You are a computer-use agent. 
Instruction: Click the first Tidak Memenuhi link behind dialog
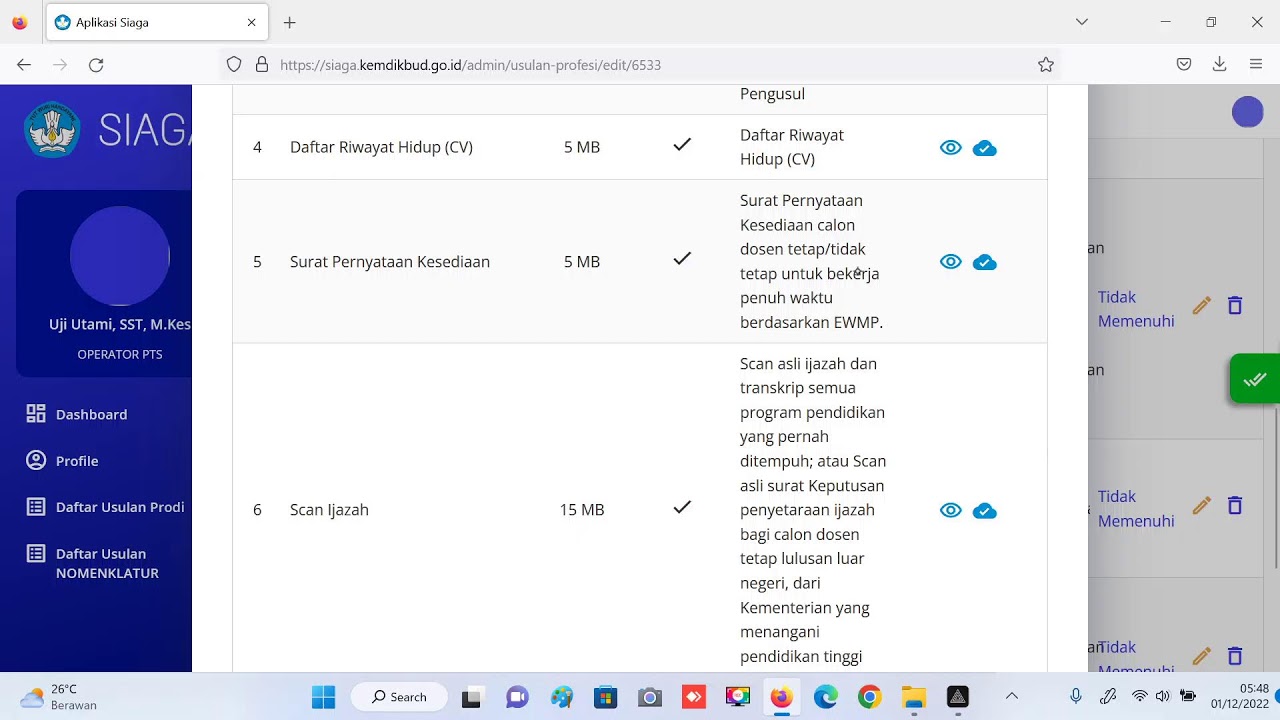(x=1136, y=309)
